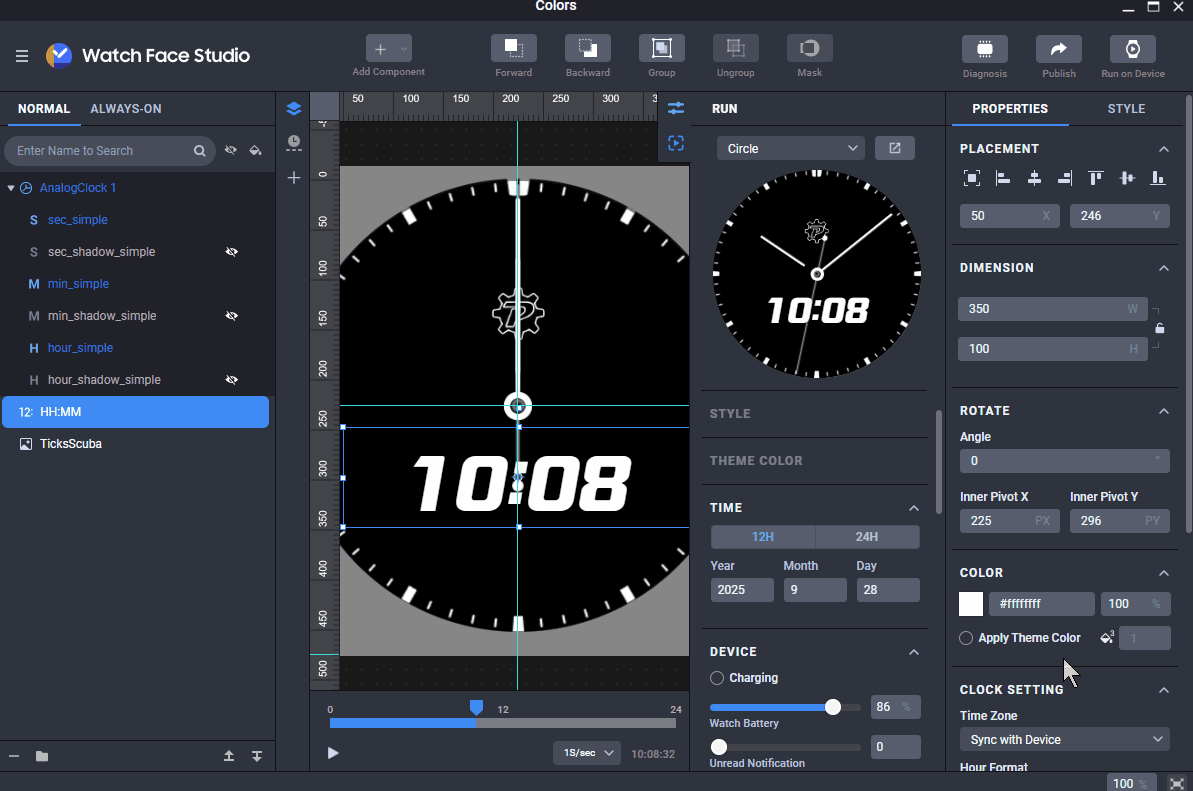Click the Group components icon
The height and width of the screenshot is (791, 1193).
pos(661,48)
